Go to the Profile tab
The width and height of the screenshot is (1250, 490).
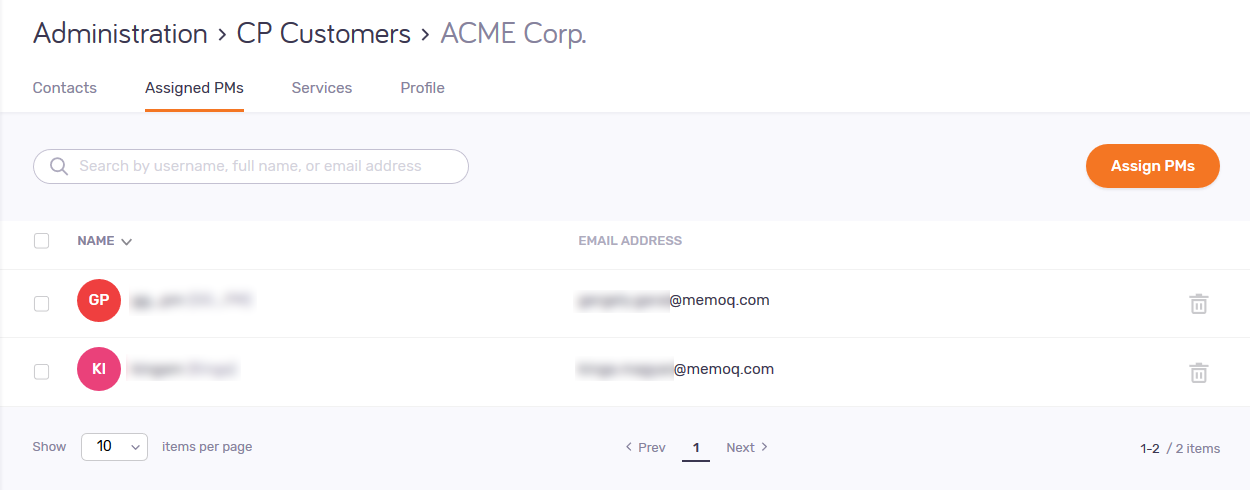[x=422, y=88]
